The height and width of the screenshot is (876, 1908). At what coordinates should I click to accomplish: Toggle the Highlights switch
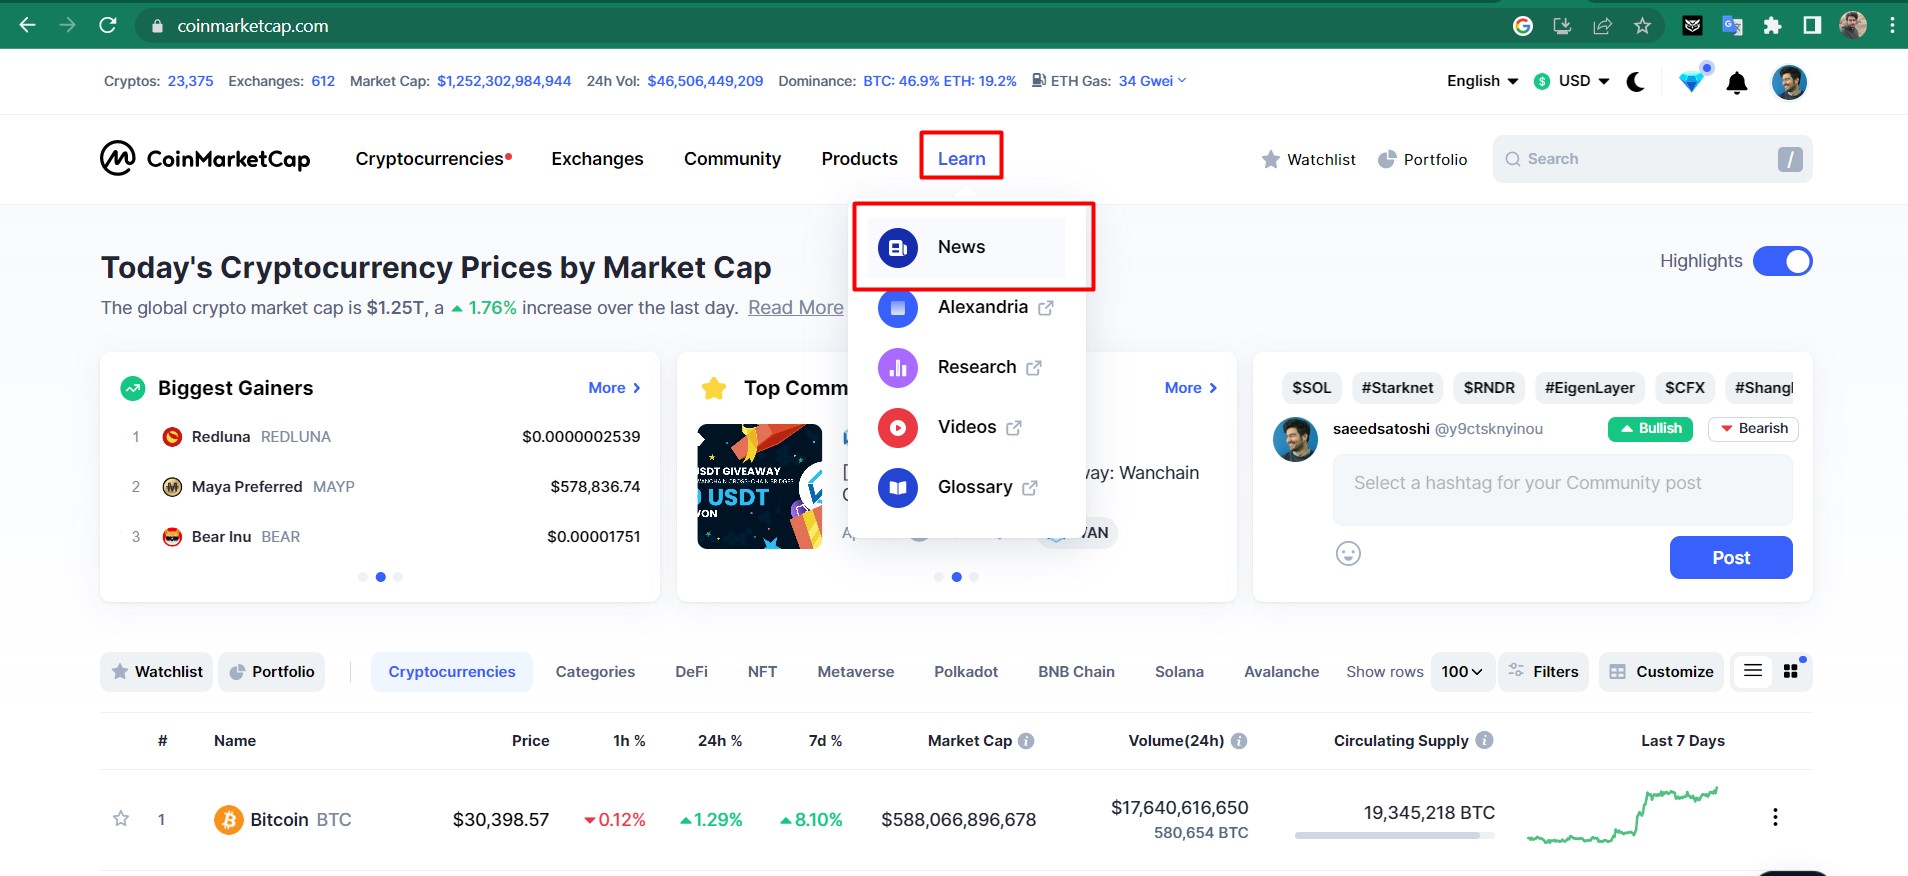1783,261
